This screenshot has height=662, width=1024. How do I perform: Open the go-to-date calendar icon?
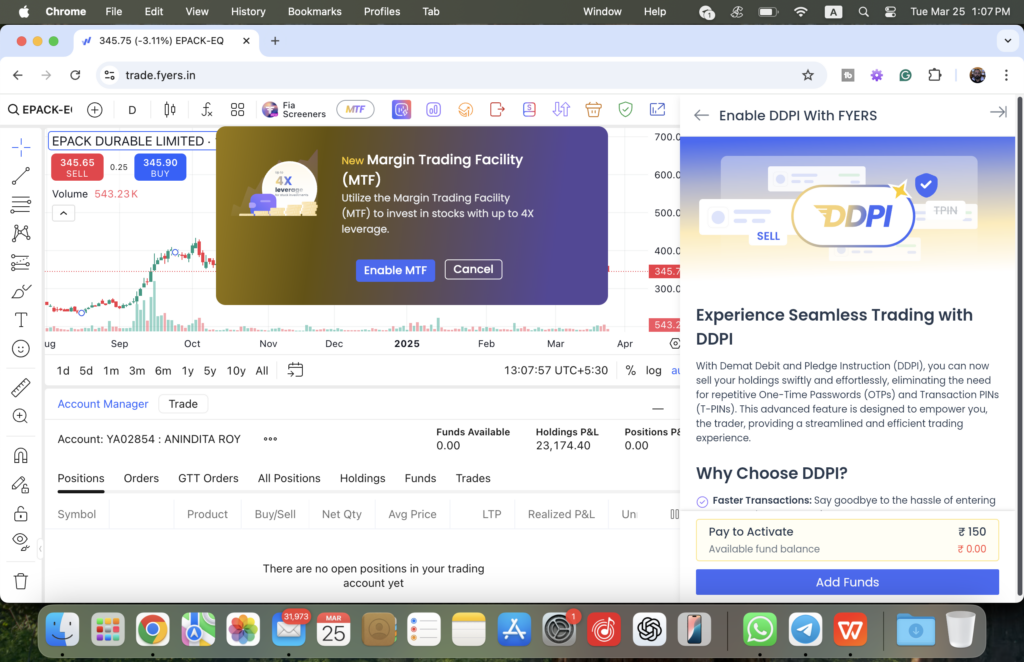(x=295, y=370)
